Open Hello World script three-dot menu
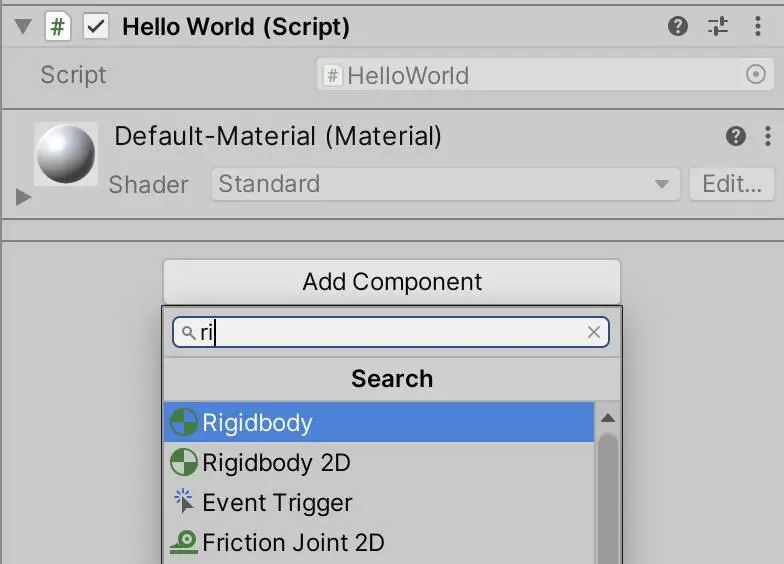The image size is (784, 564). 758,27
